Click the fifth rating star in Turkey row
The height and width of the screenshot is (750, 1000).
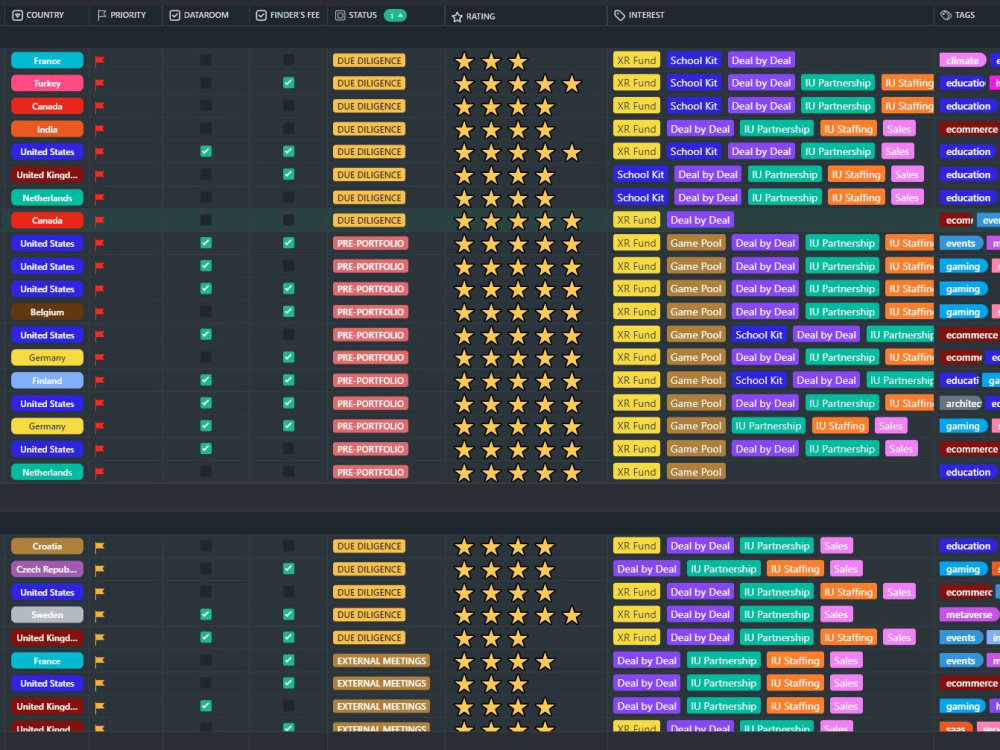572,84
